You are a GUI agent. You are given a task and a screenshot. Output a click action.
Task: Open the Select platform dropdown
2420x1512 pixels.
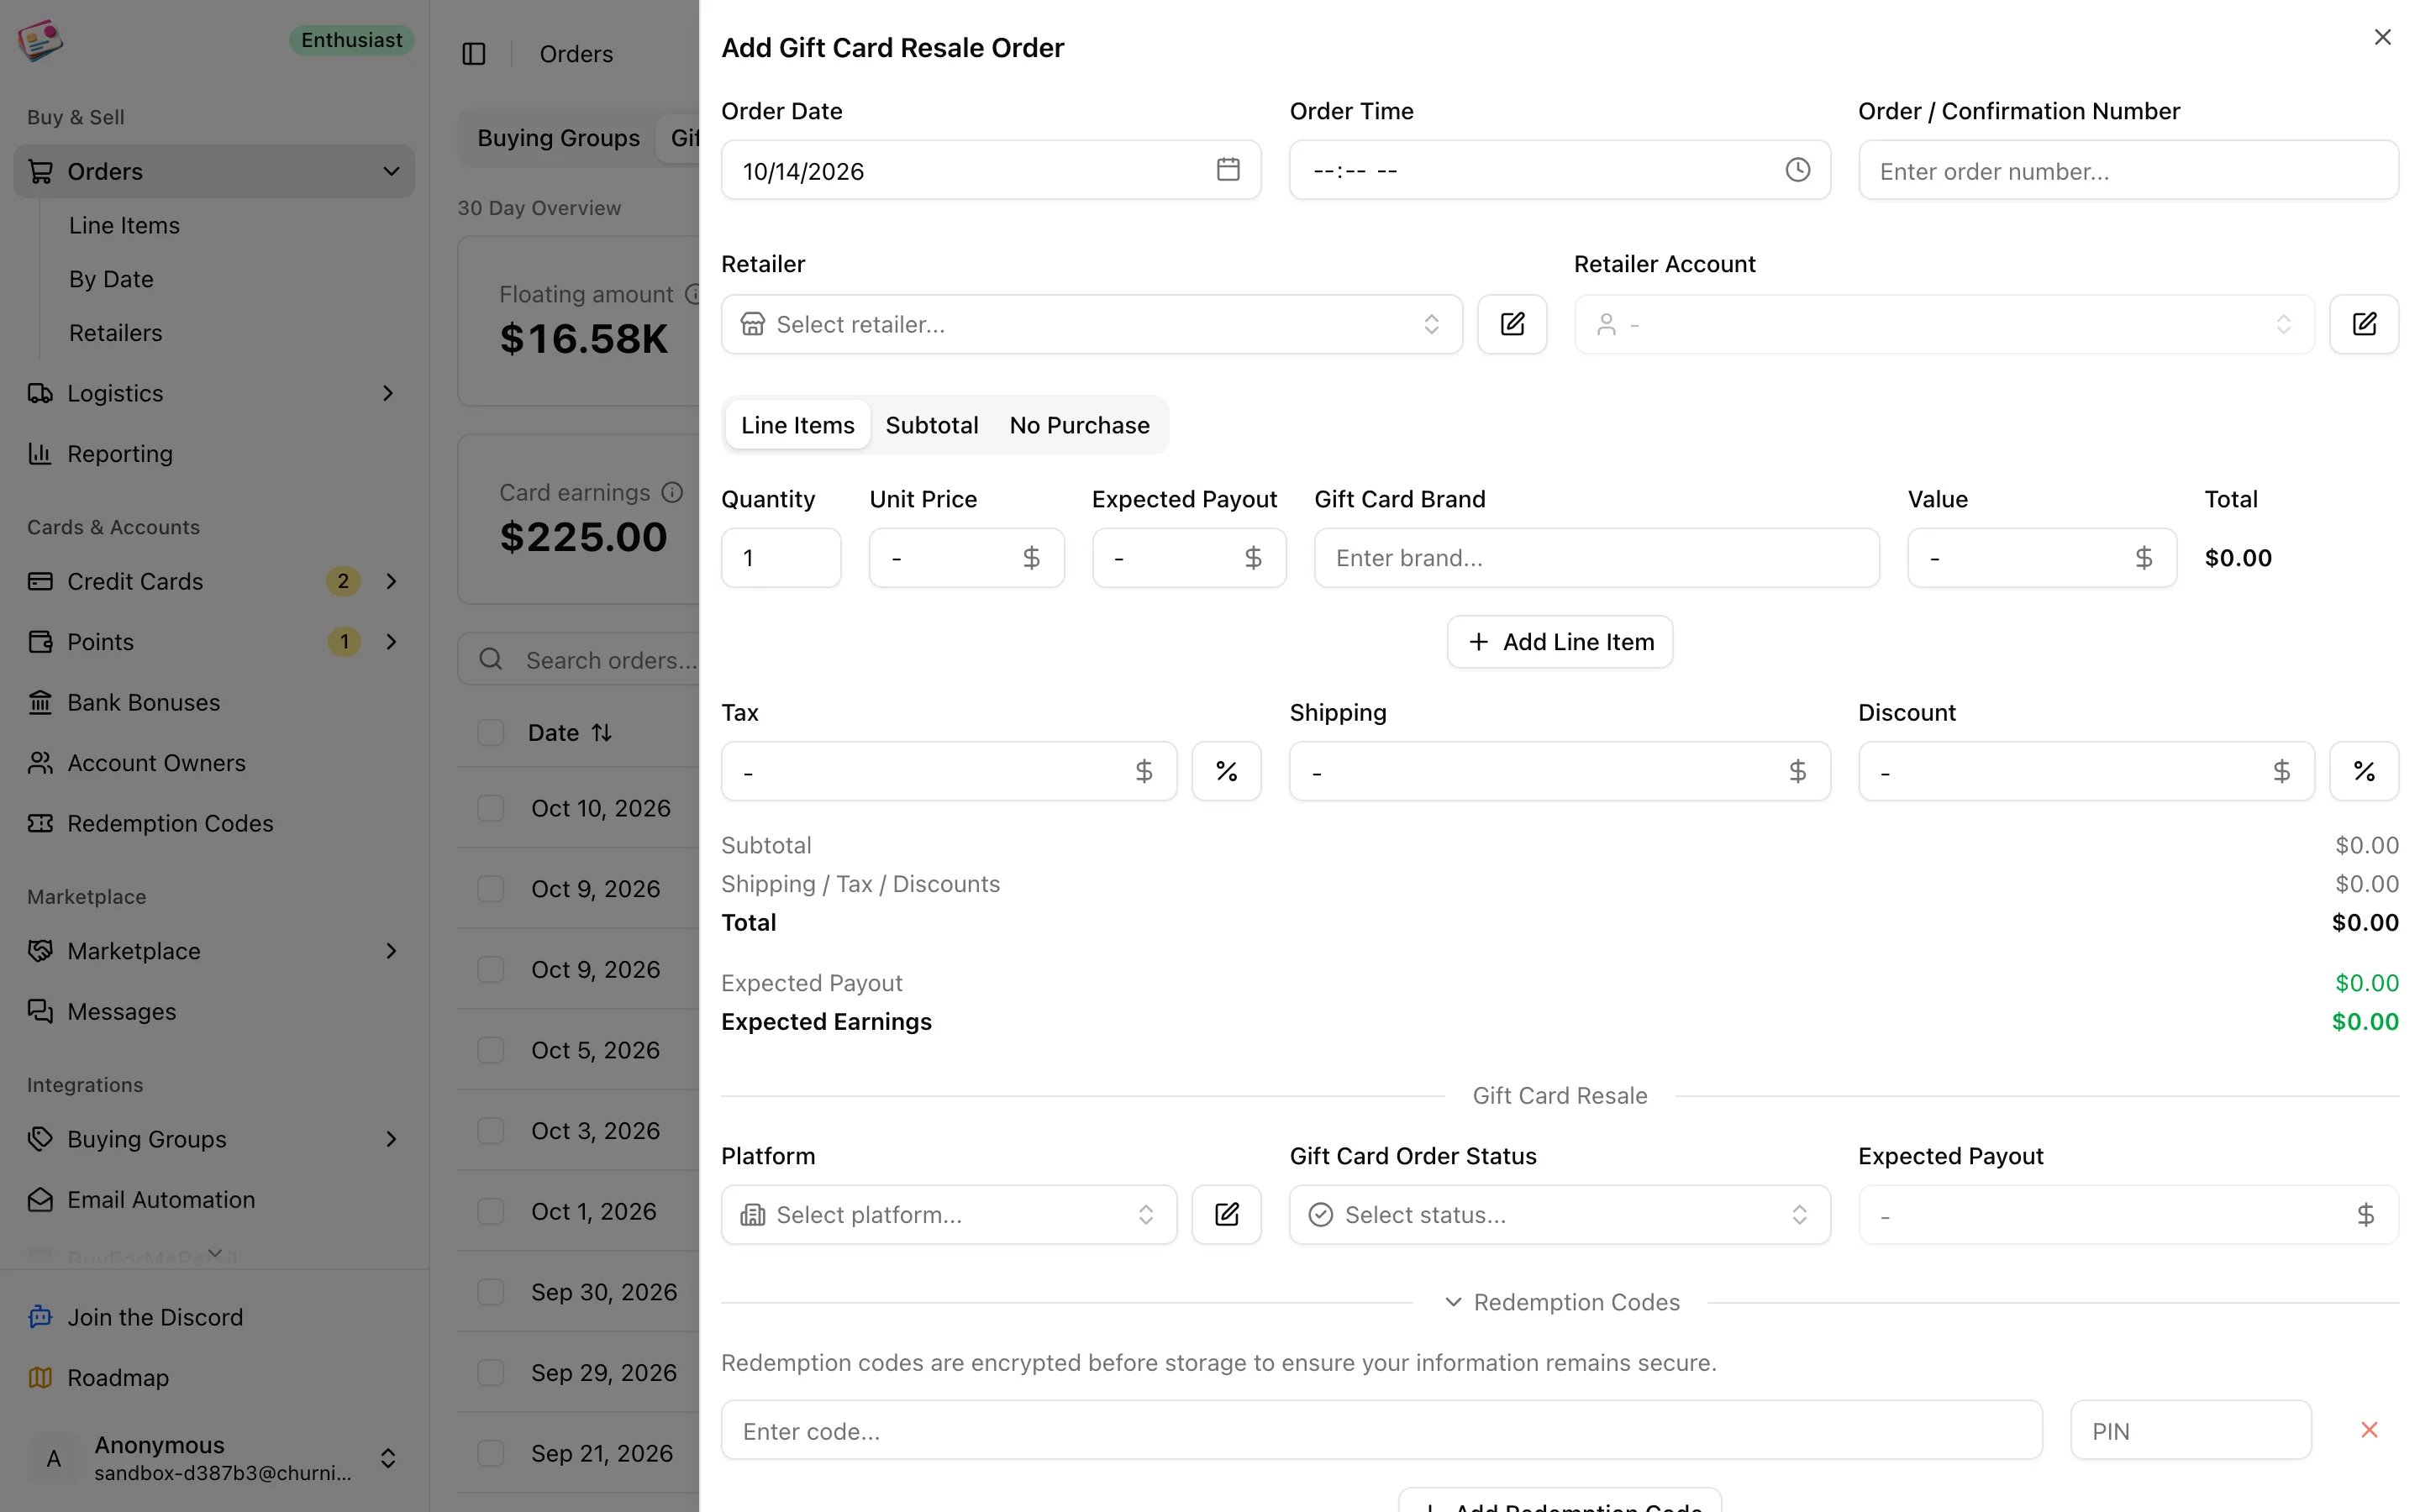(949, 1215)
